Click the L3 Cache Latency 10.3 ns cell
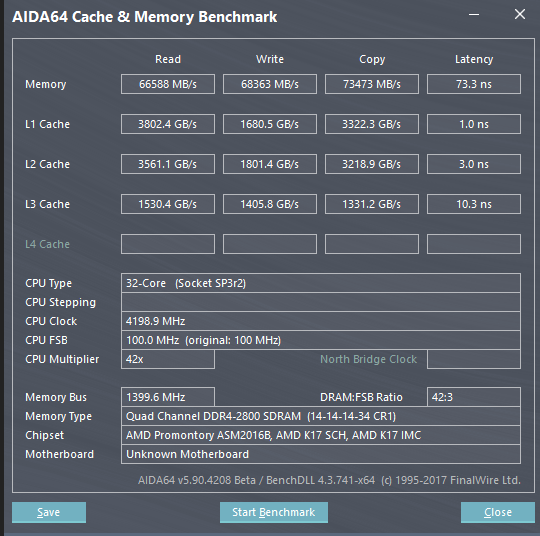This screenshot has height=536, width=540. point(474,204)
